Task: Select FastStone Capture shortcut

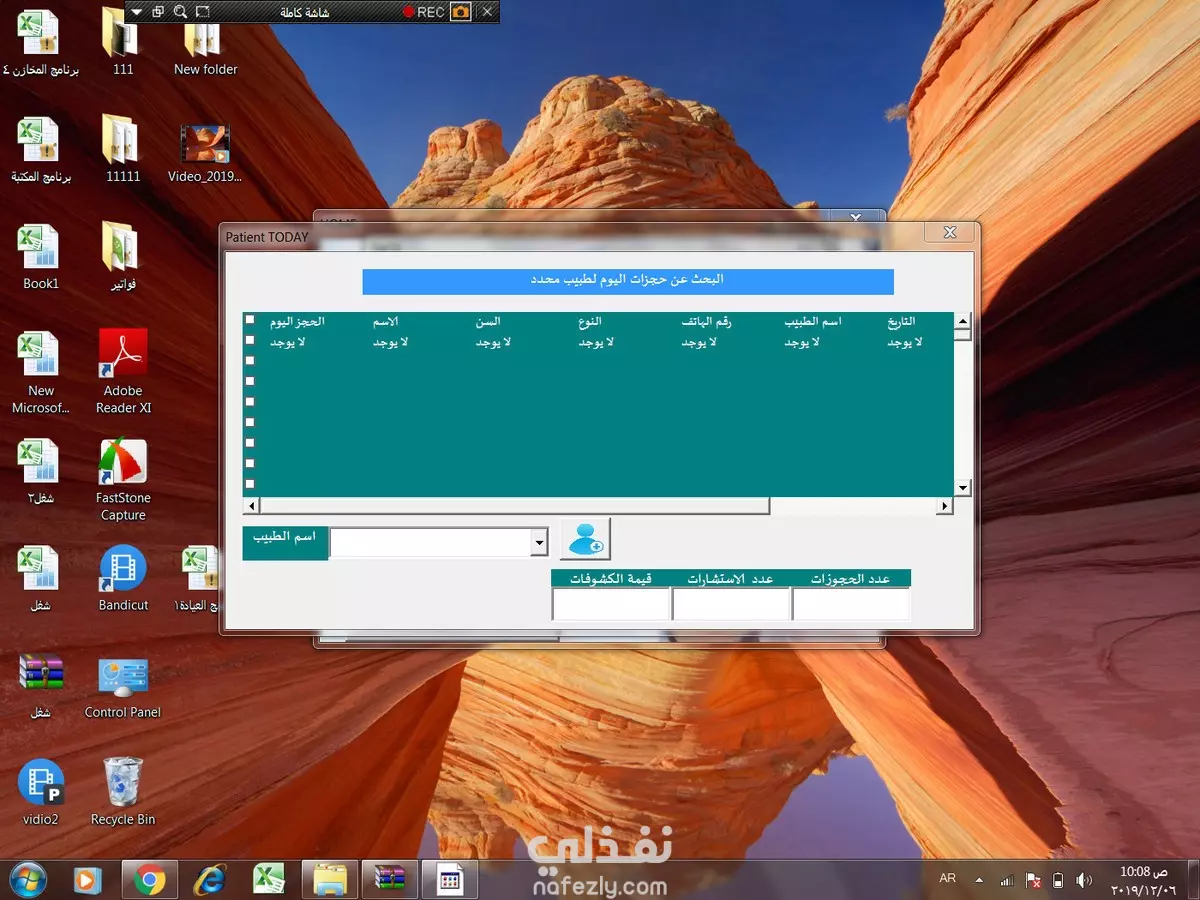Action: pyautogui.click(x=123, y=480)
